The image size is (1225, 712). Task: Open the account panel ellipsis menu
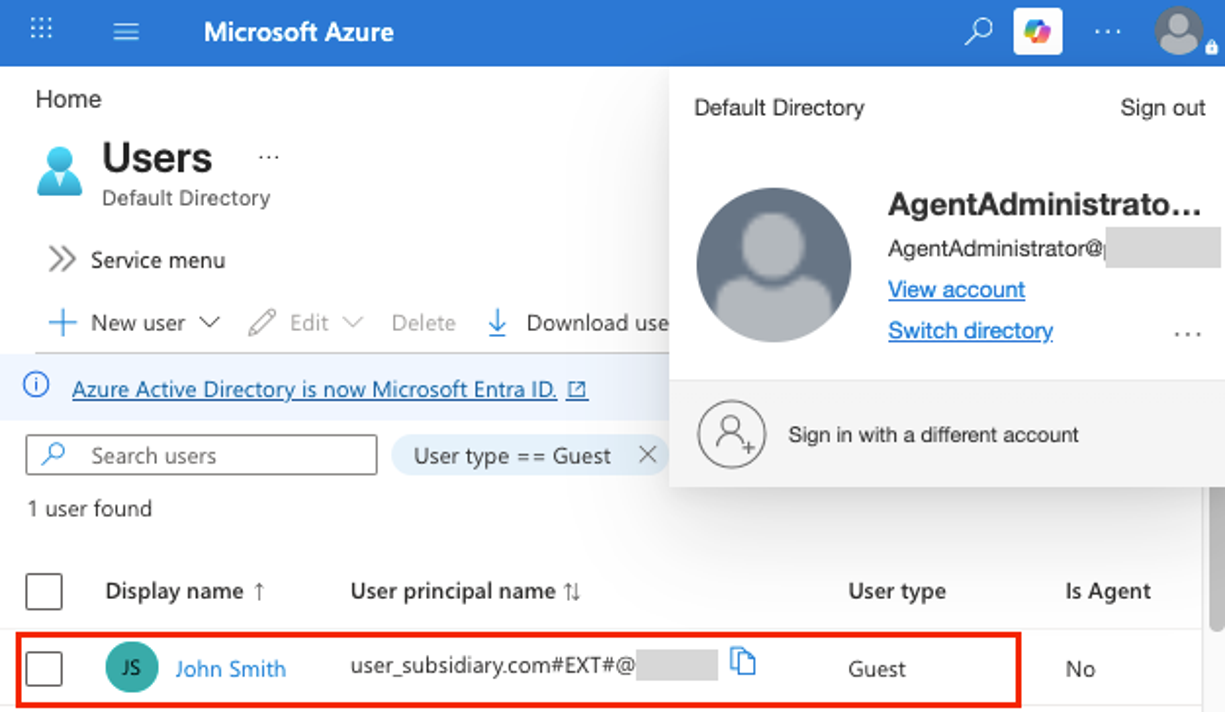pyautogui.click(x=1187, y=334)
